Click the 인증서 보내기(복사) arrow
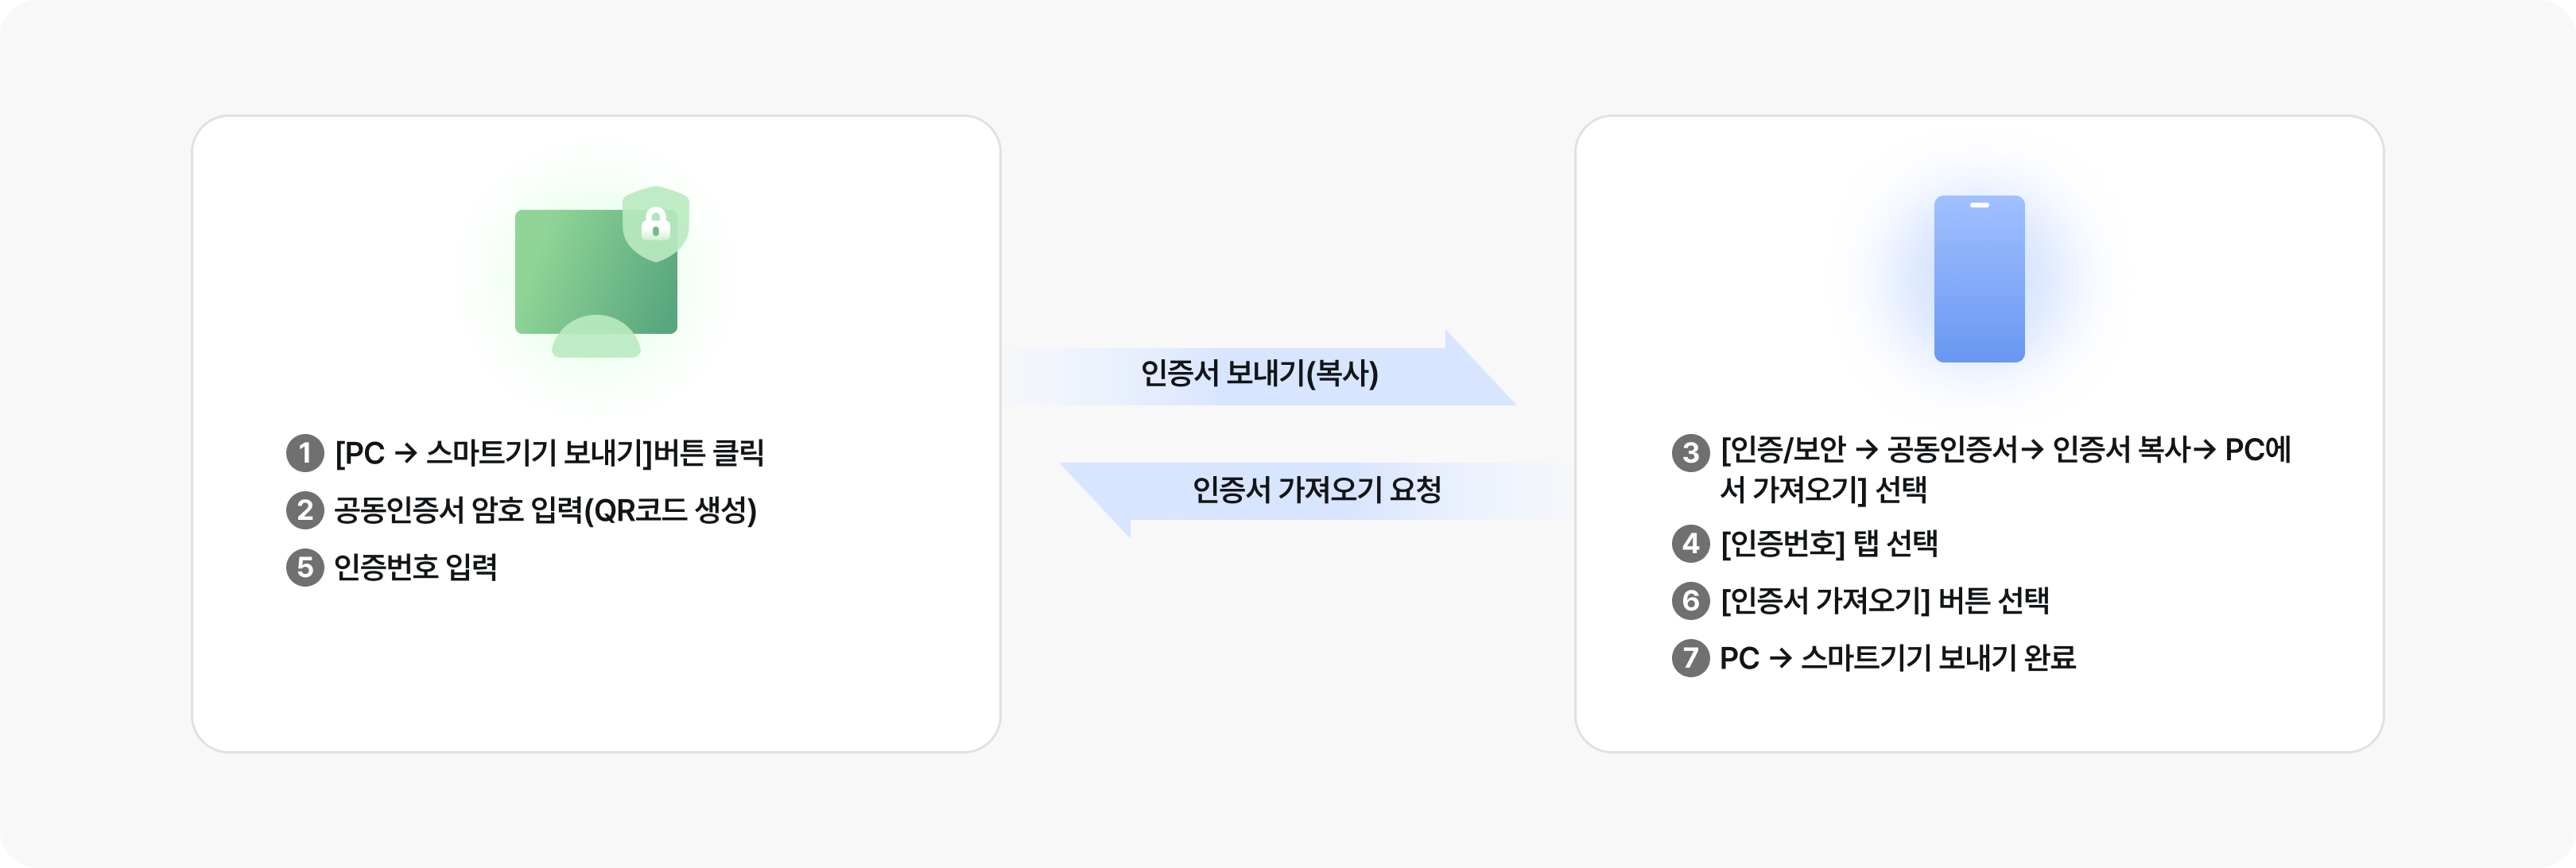2576x868 pixels. pos(1260,373)
